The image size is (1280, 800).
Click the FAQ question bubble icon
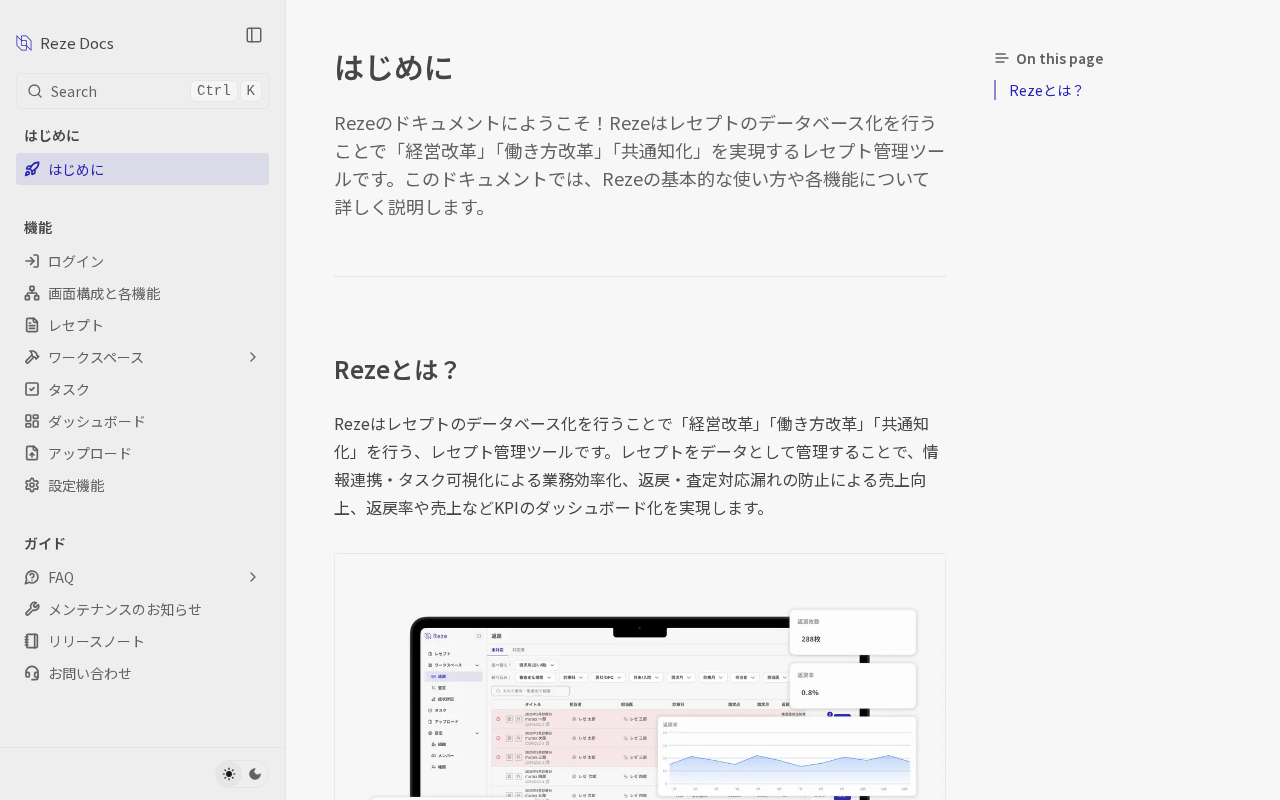(x=32, y=577)
